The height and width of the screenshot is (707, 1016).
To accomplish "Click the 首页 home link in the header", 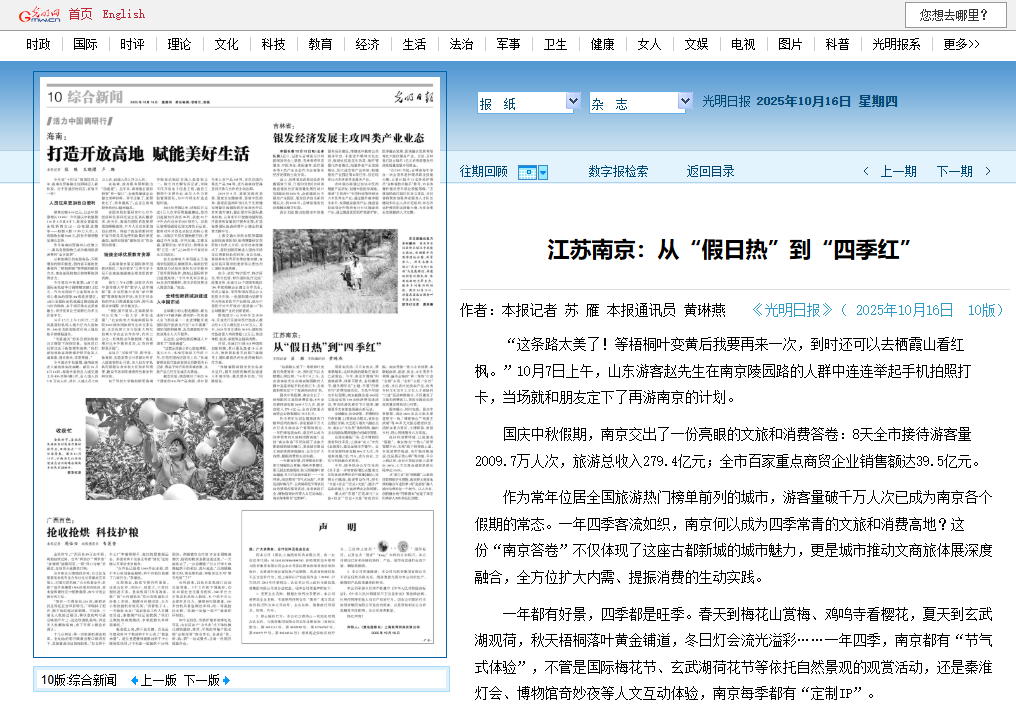I will (x=80, y=14).
